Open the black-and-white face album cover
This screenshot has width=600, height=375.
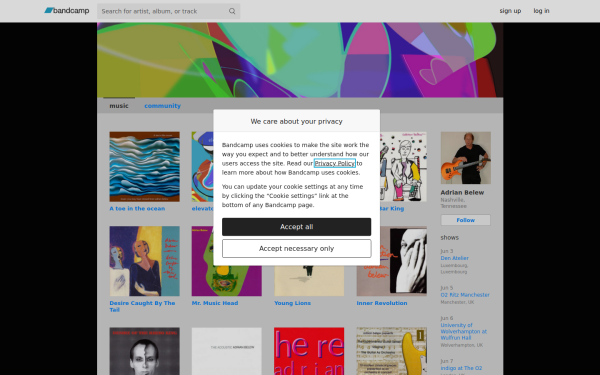145,351
